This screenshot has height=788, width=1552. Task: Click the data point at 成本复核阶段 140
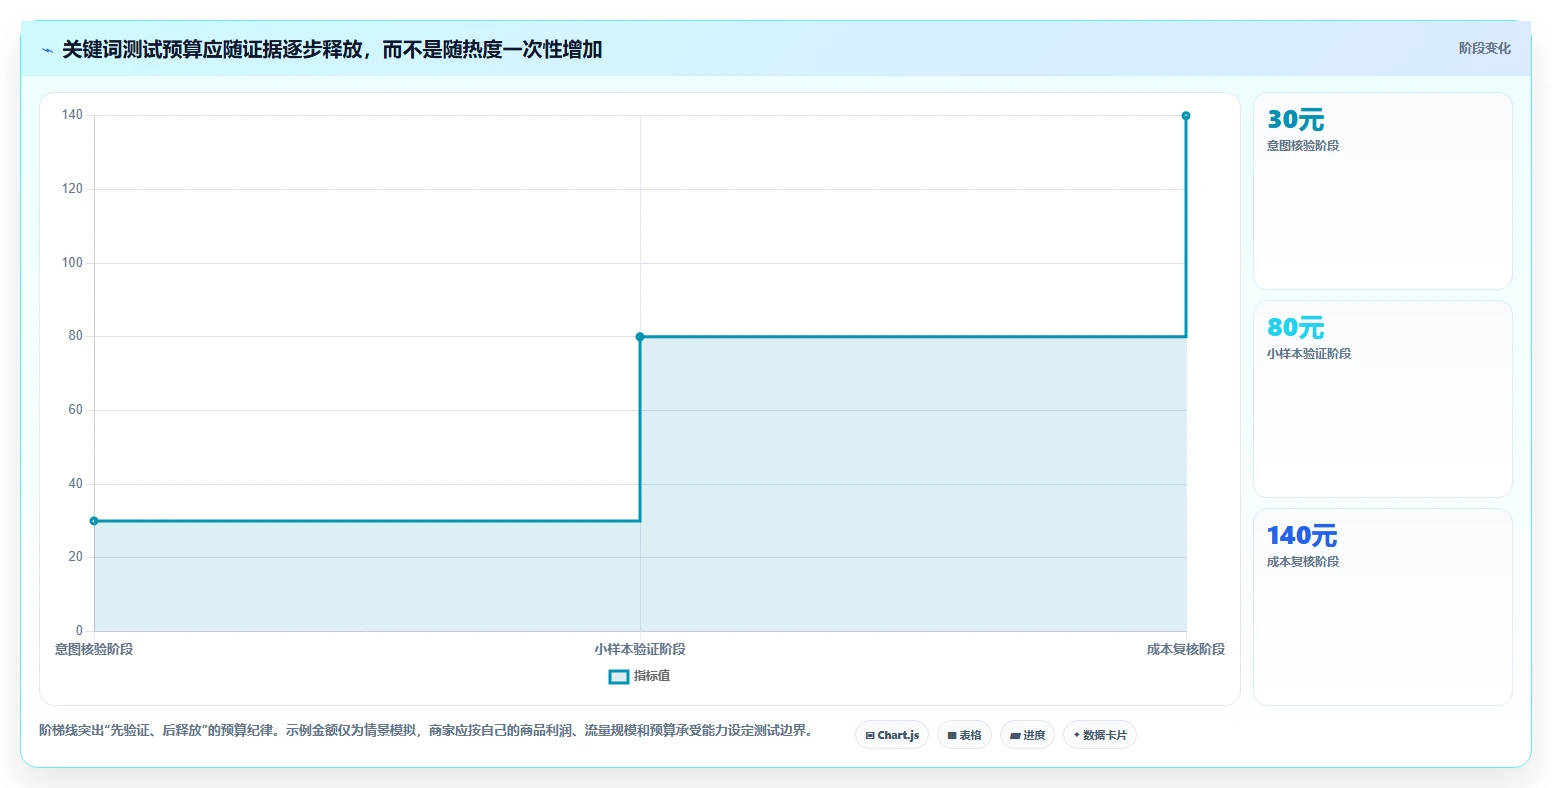pos(1186,116)
